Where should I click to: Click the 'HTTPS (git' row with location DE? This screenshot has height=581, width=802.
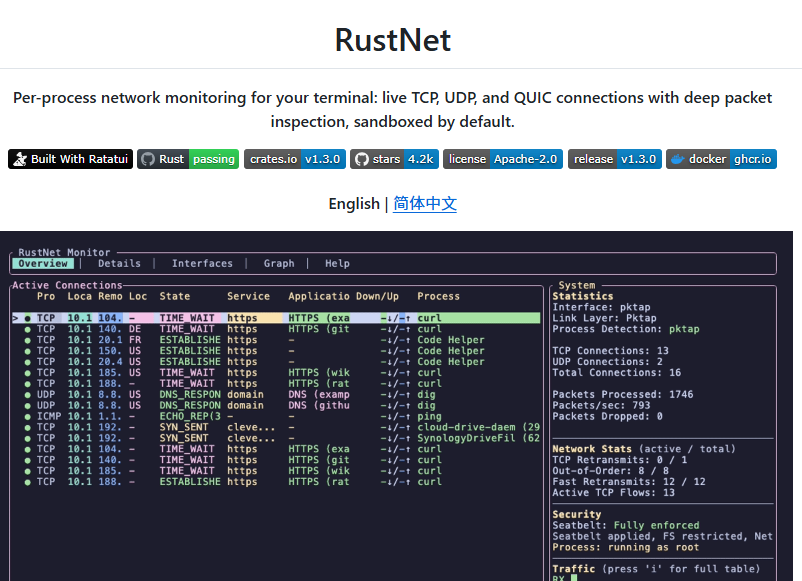(x=276, y=329)
